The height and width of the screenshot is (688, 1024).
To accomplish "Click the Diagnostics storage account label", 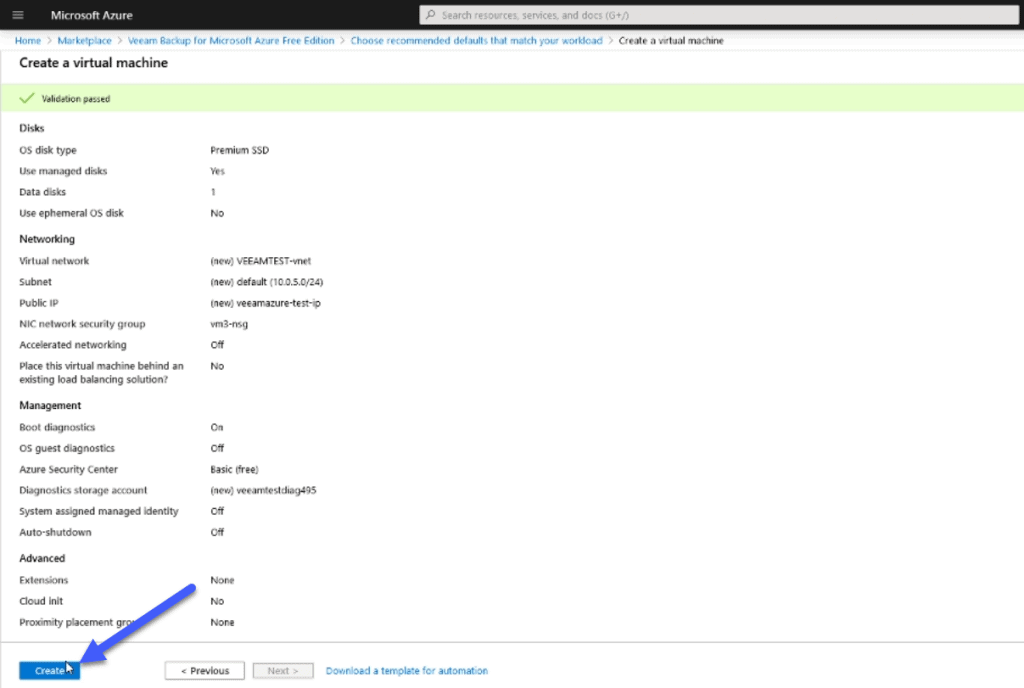I will pyautogui.click(x=83, y=490).
